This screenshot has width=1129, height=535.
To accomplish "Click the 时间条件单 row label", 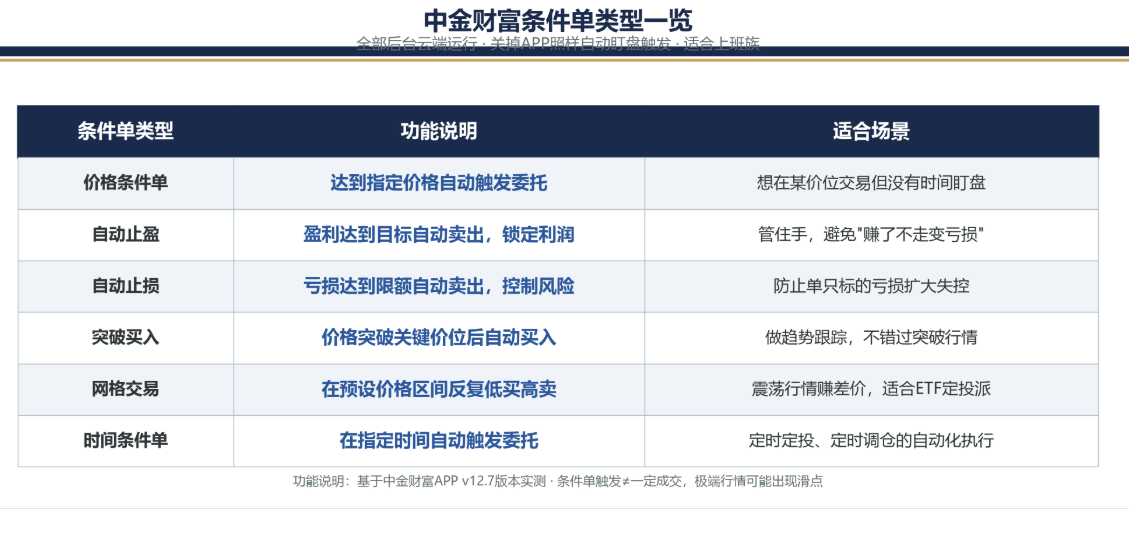I will [125, 441].
